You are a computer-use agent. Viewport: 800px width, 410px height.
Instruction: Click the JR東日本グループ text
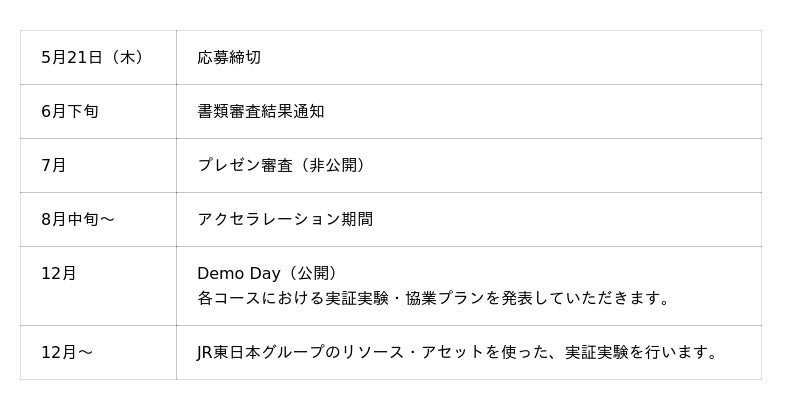pyautogui.click(x=260, y=353)
